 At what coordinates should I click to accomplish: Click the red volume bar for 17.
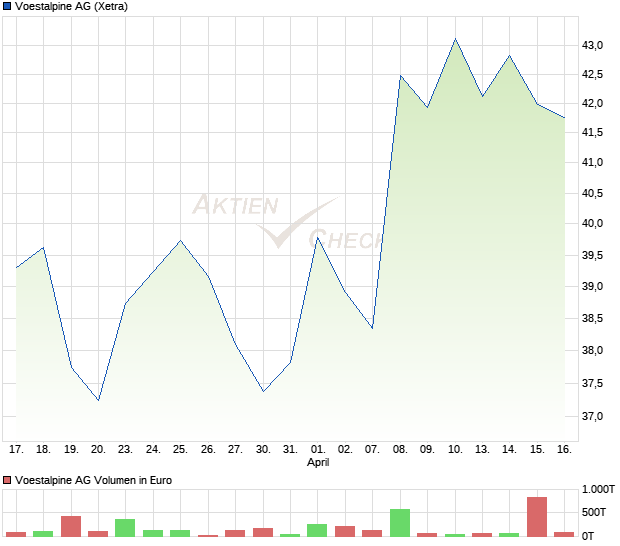coord(16,534)
